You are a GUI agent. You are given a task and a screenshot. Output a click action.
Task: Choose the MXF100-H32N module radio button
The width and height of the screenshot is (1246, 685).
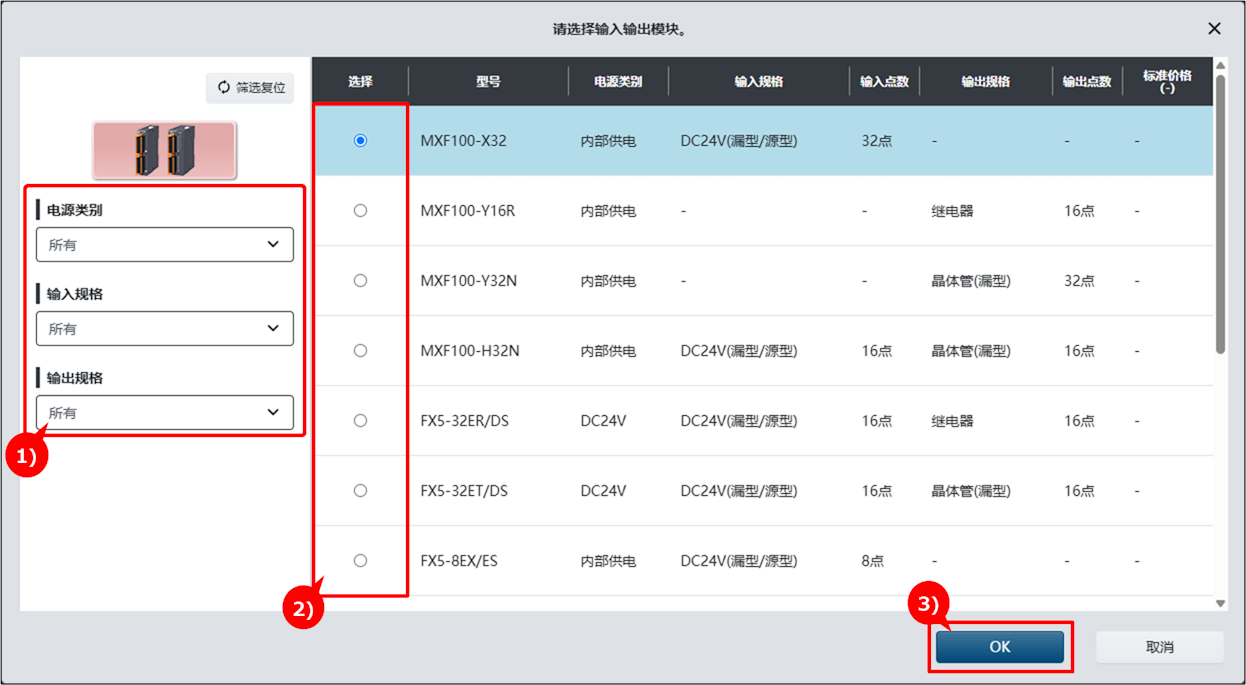coord(360,351)
